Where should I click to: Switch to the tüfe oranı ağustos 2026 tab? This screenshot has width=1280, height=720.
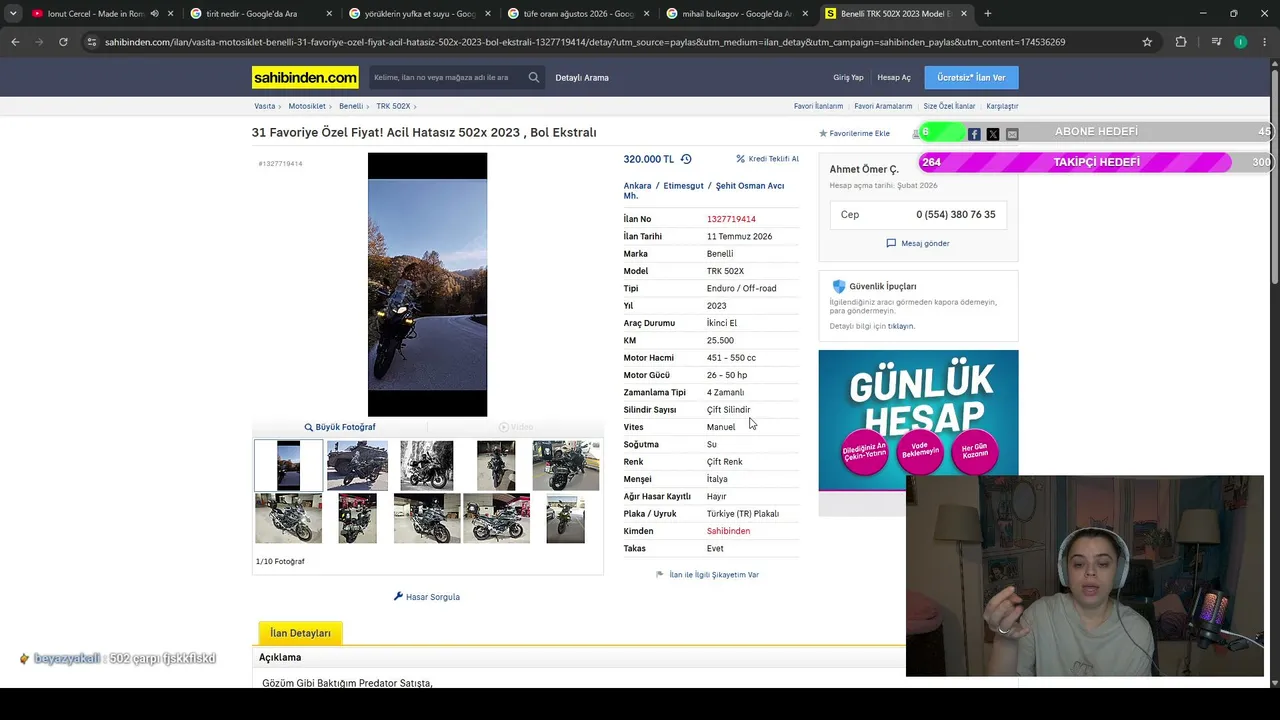pyautogui.click(x=577, y=14)
